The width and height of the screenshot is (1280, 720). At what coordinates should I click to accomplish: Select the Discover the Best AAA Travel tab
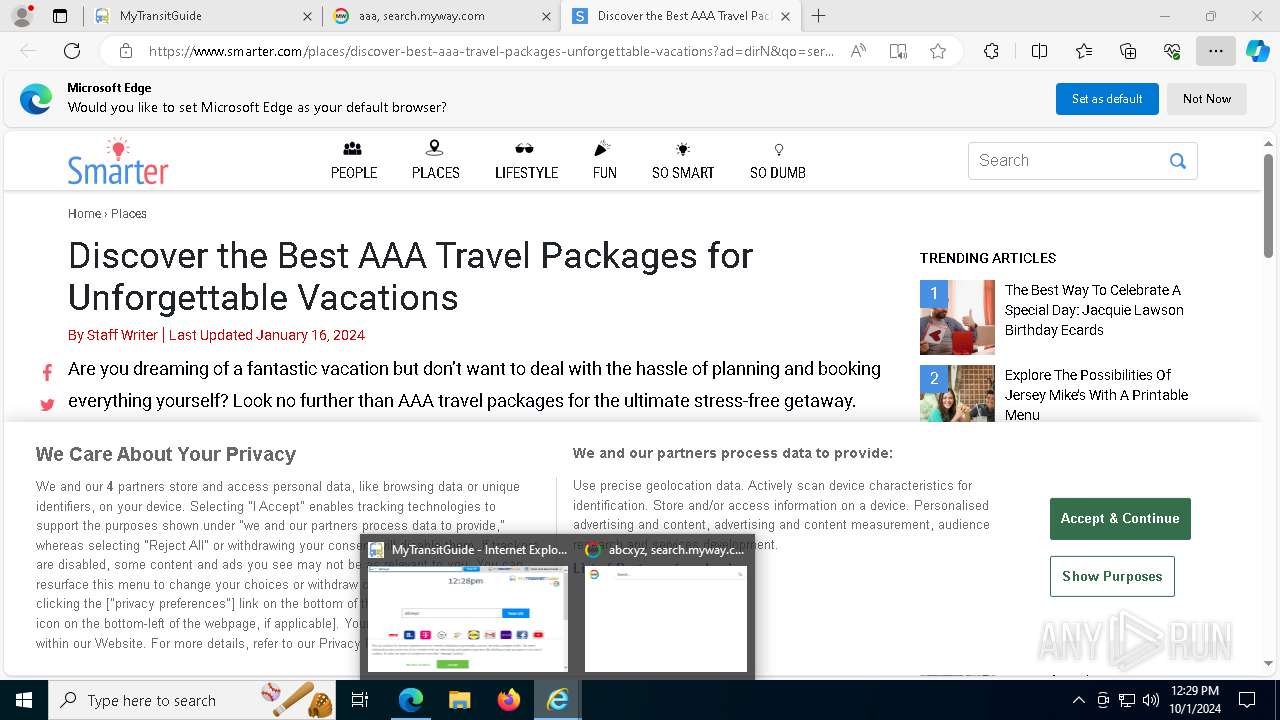[x=680, y=16]
